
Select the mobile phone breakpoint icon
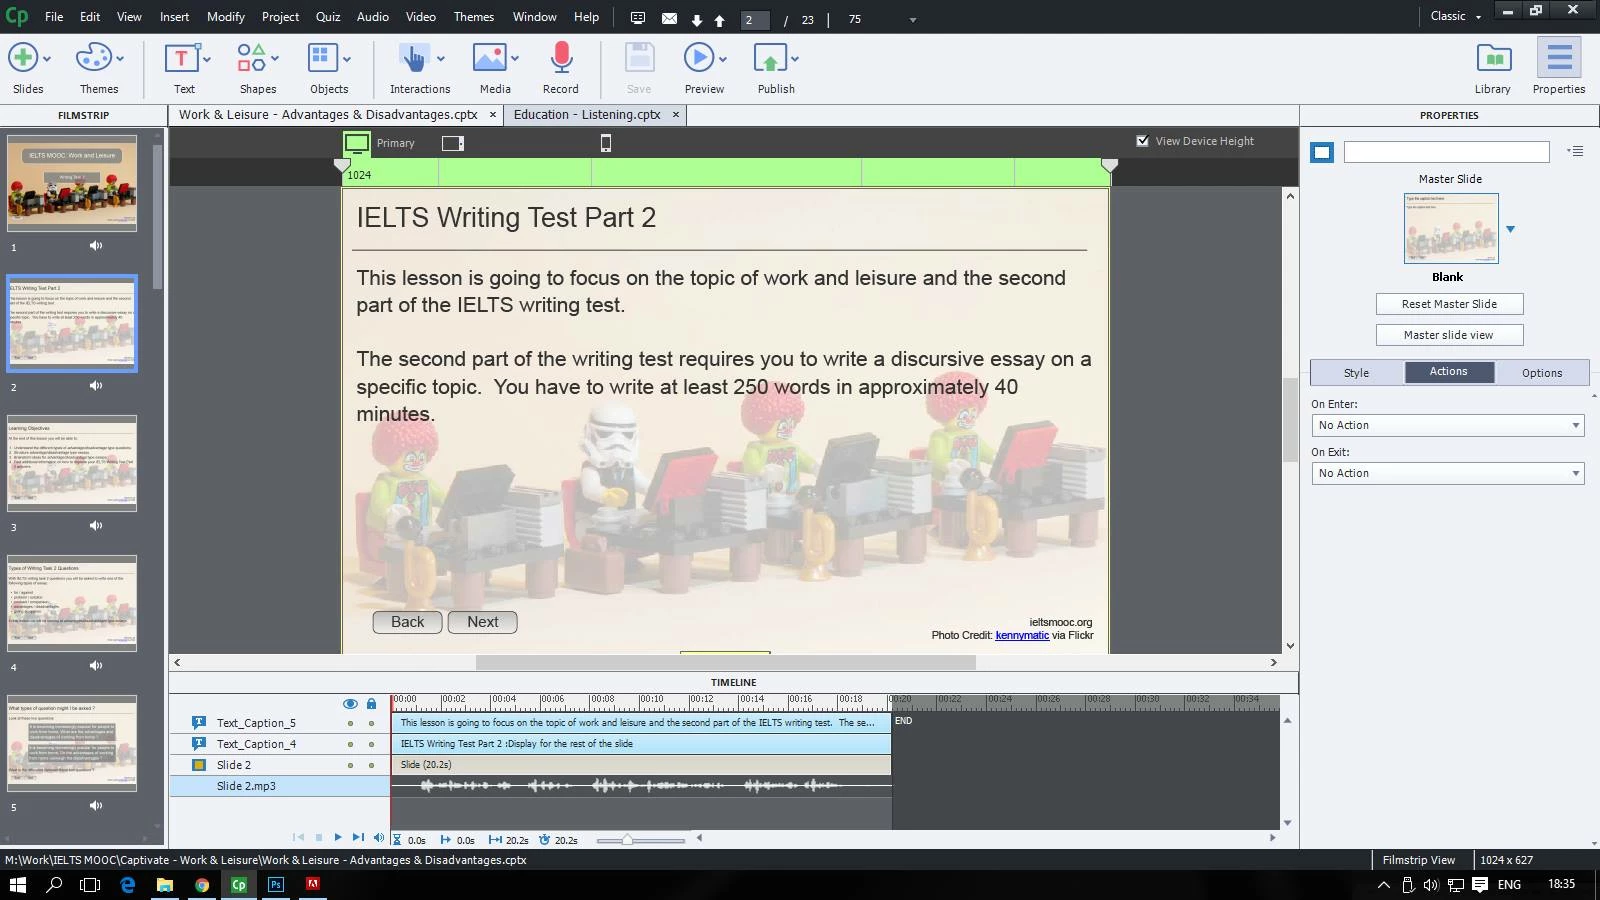(x=605, y=143)
